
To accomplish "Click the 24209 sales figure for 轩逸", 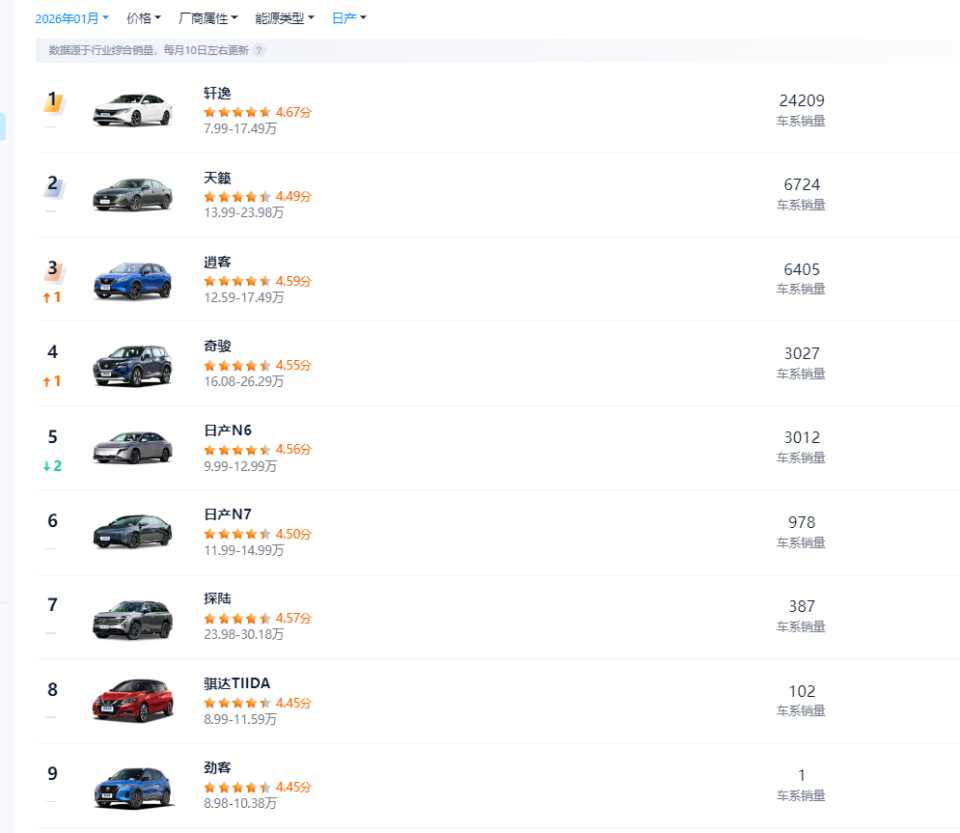I will click(801, 100).
